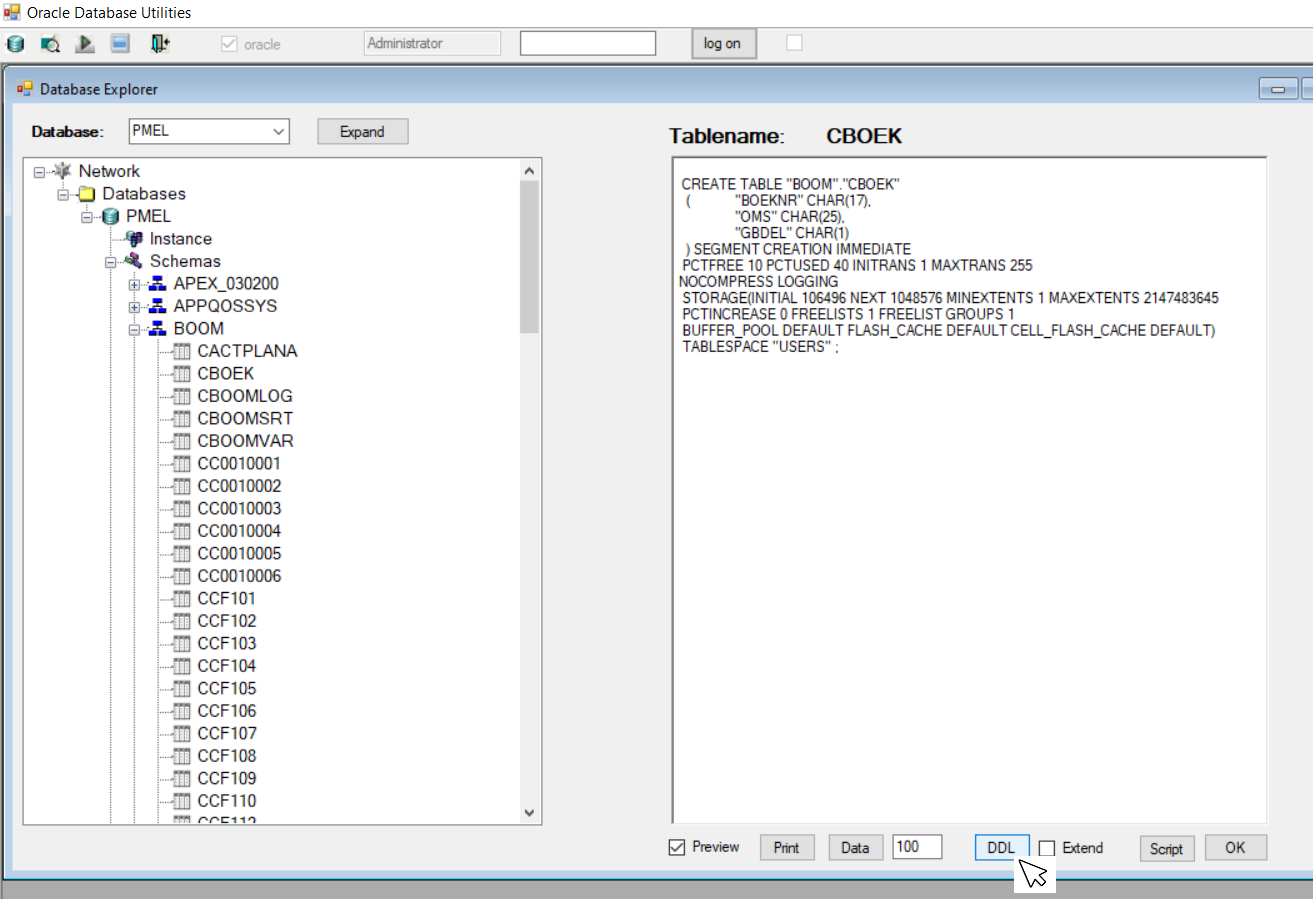Click the APPQOSSYS schema icon
This screenshot has height=899, width=1313.
click(x=158, y=306)
